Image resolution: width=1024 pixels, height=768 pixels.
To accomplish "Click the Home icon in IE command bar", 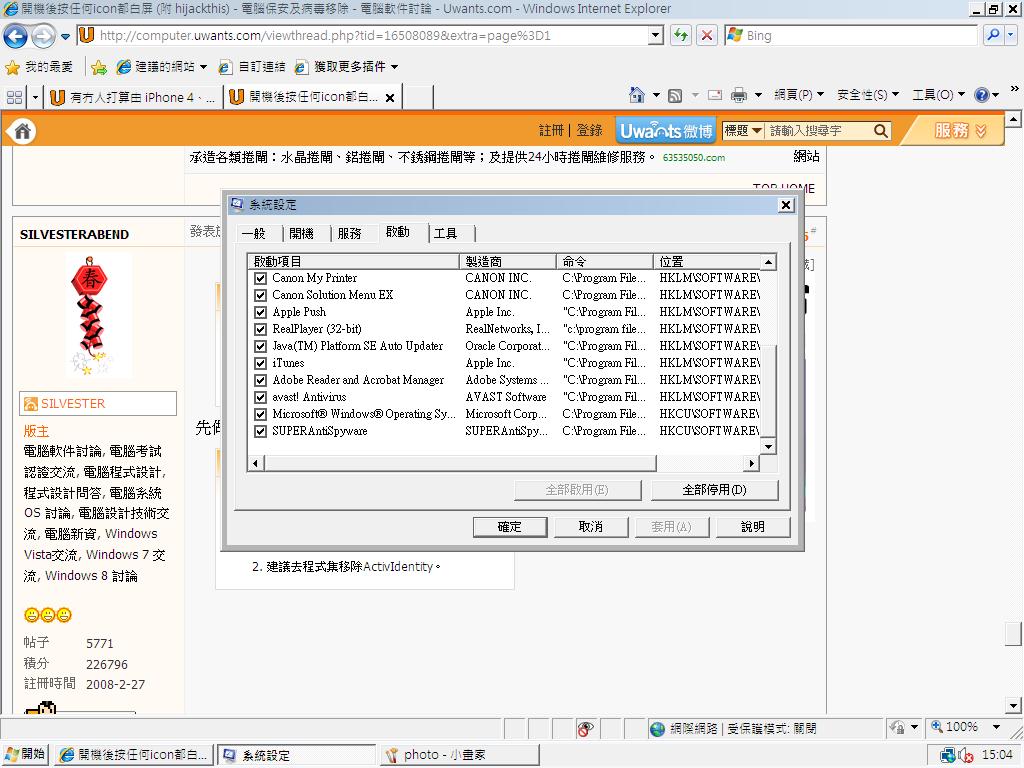I will tap(637, 95).
